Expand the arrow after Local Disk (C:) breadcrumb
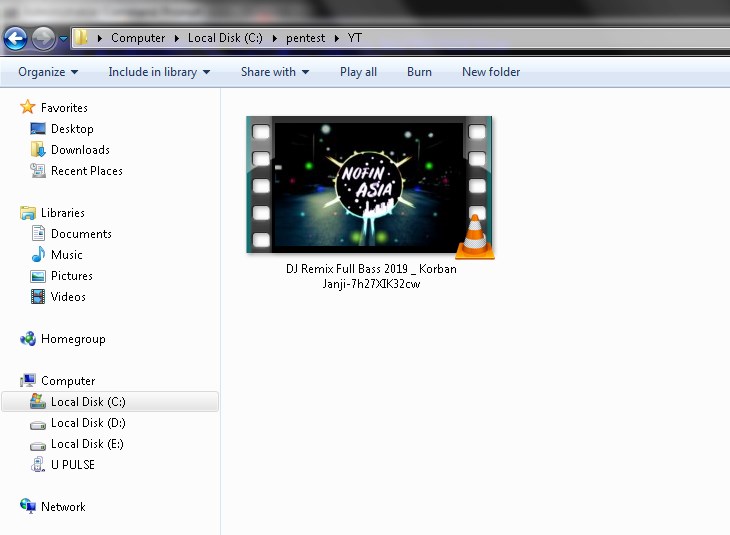The height and width of the screenshot is (535, 730). [275, 38]
